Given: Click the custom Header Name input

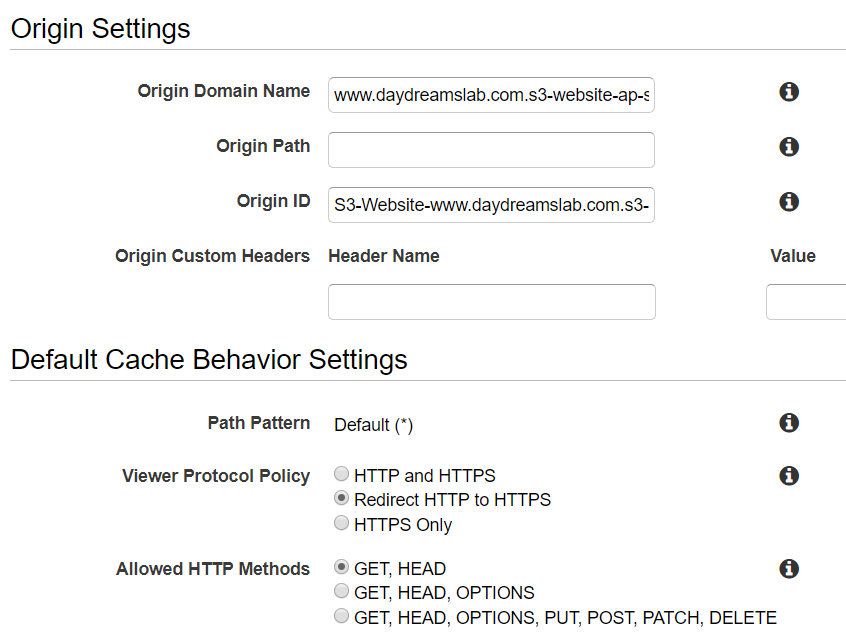Looking at the screenshot, I should point(491,302).
